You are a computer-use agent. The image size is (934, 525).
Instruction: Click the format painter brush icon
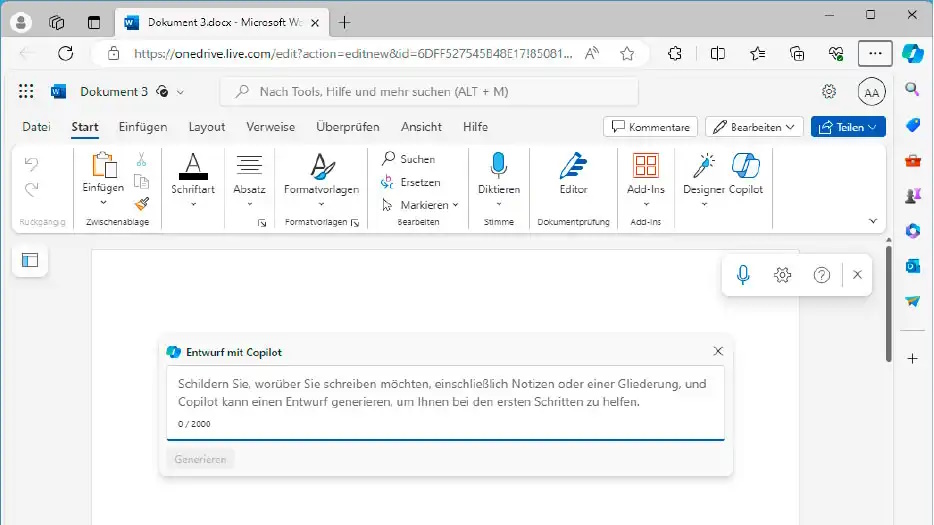click(x=141, y=203)
